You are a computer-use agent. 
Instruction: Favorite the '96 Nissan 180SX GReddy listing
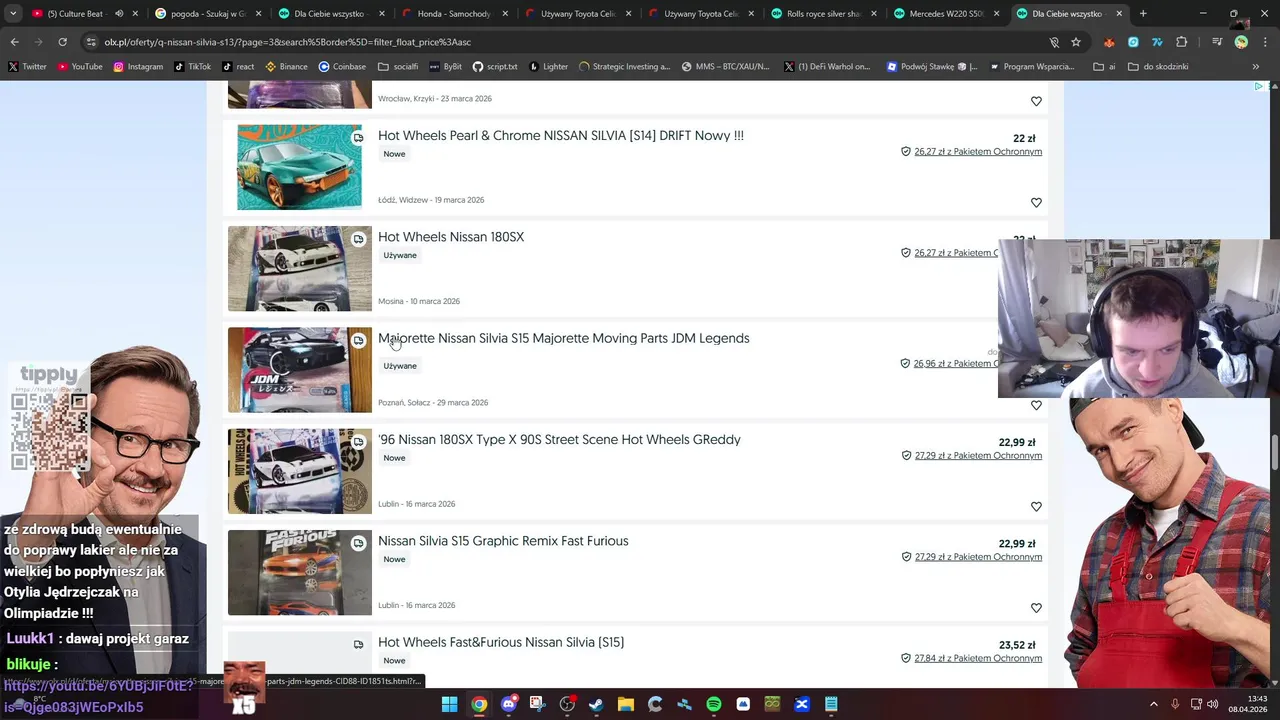click(x=1036, y=507)
